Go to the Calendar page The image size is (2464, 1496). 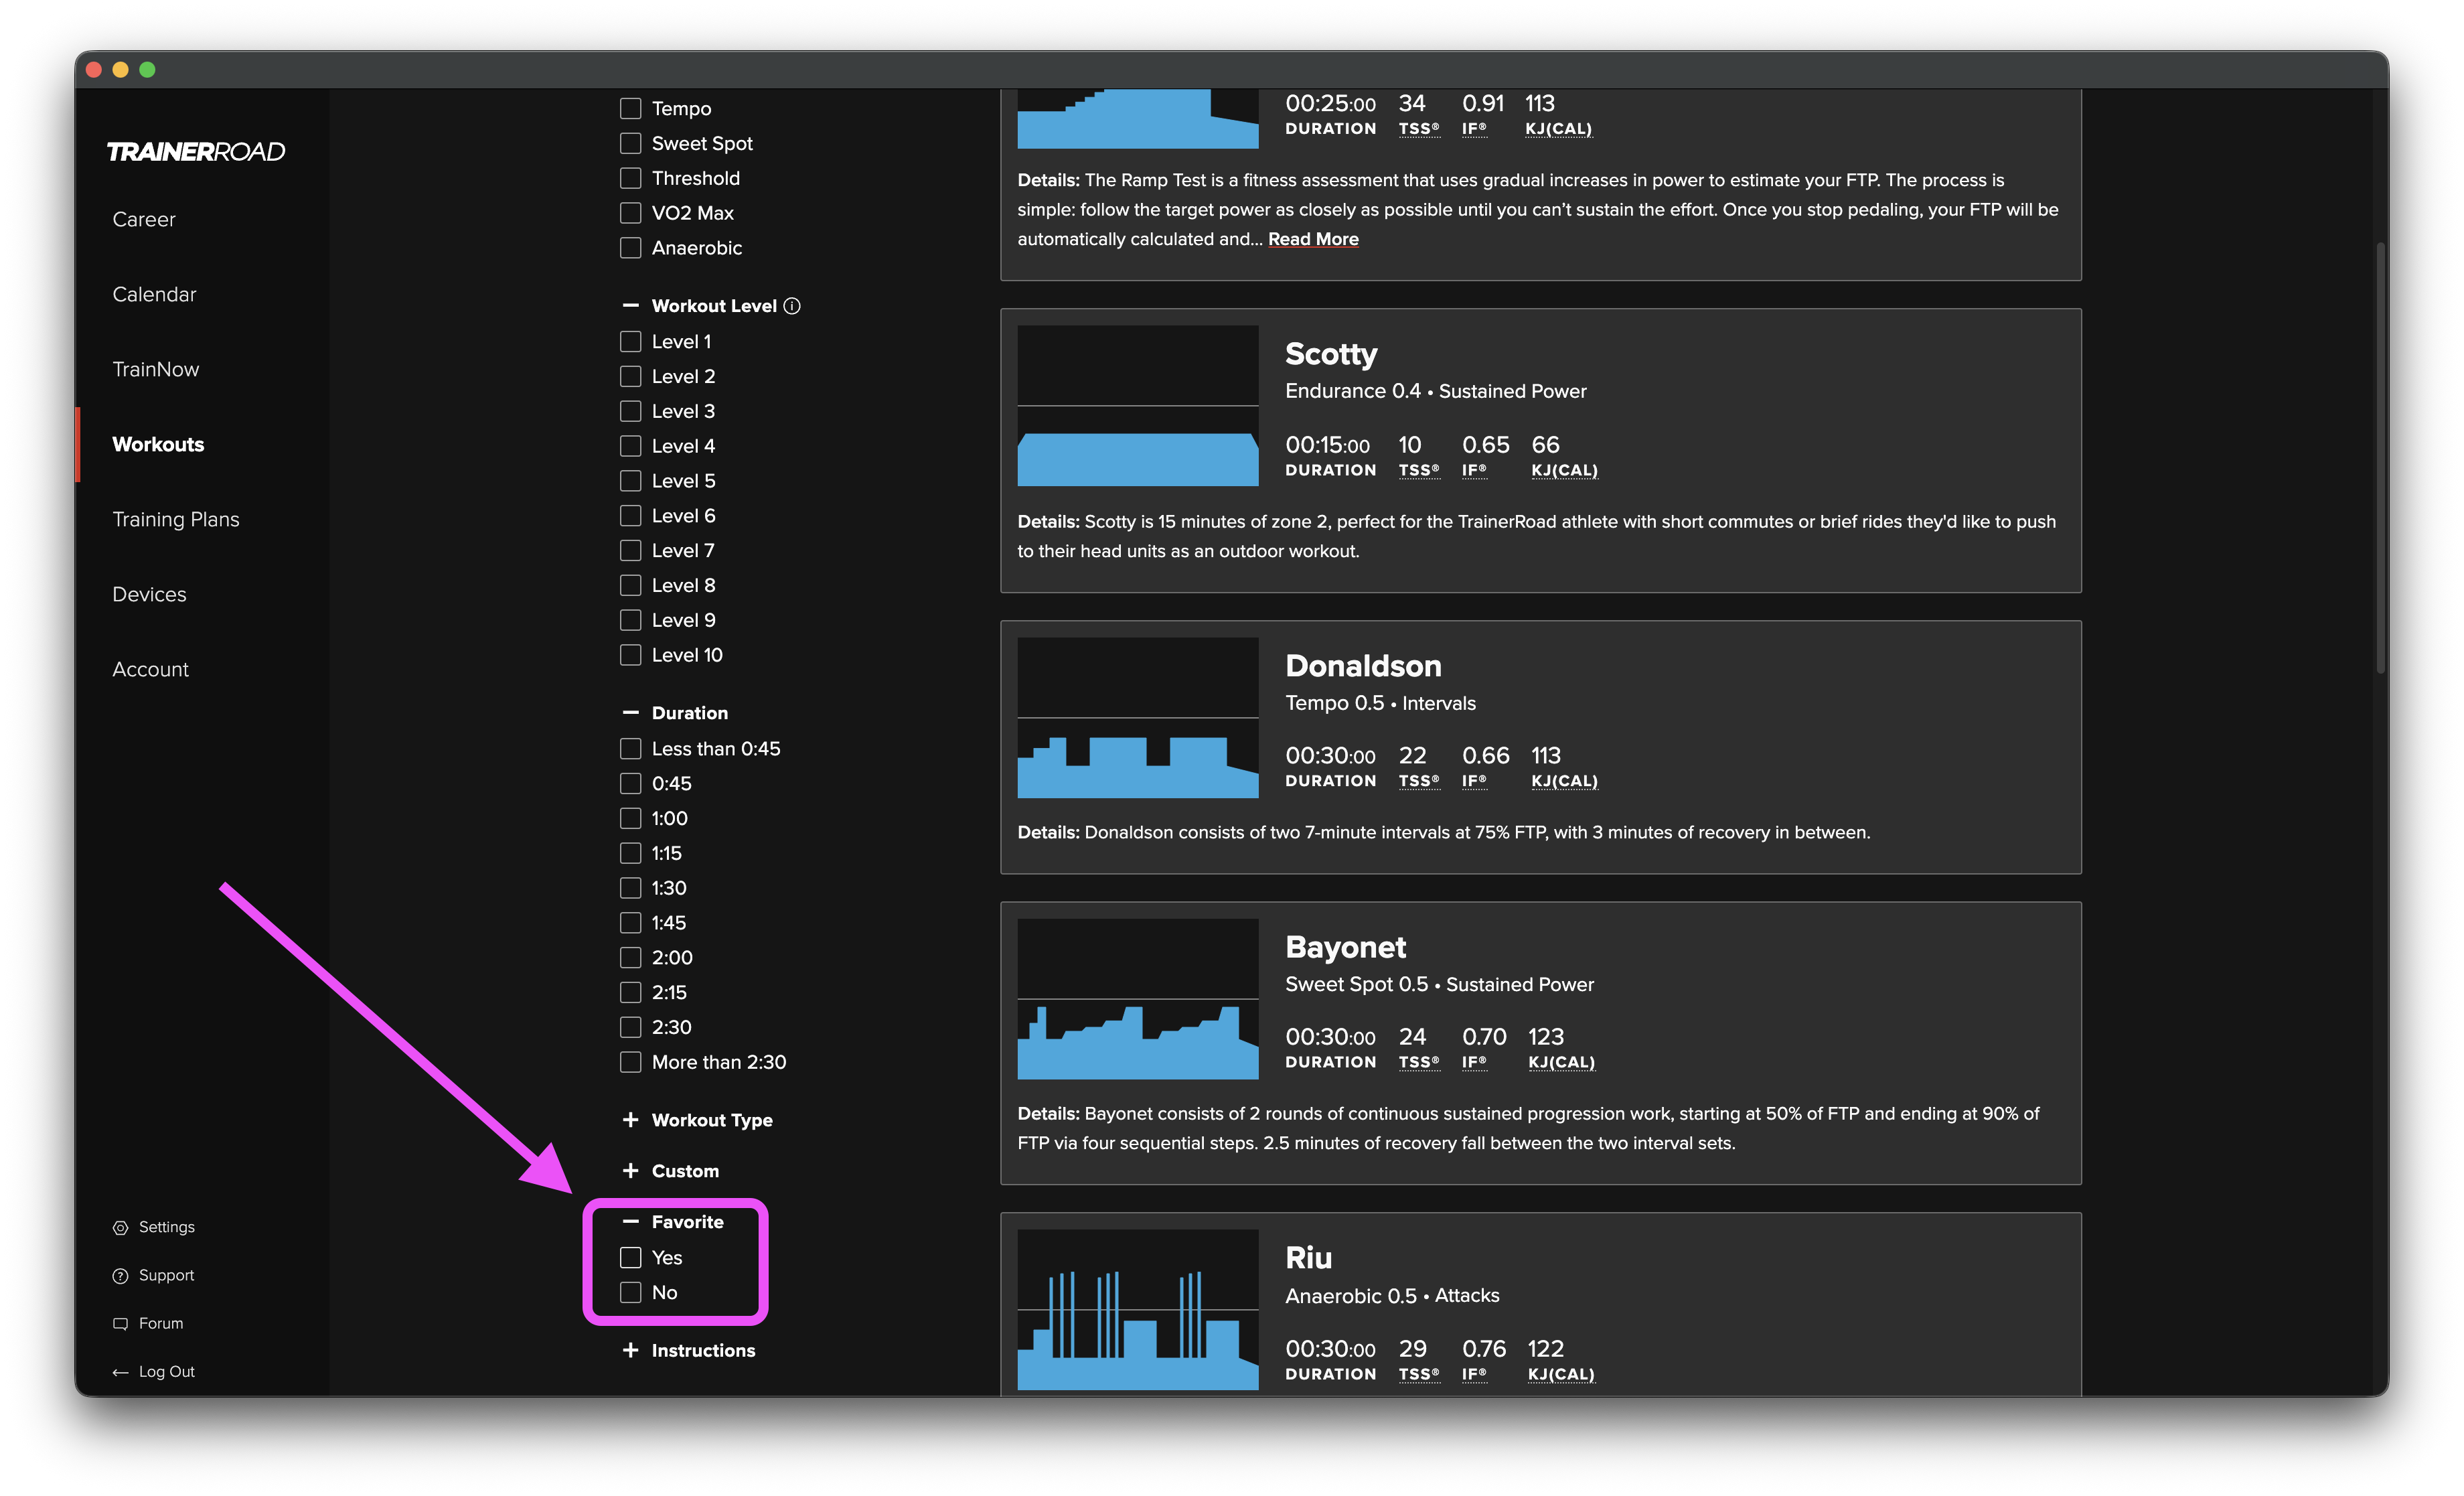click(154, 294)
